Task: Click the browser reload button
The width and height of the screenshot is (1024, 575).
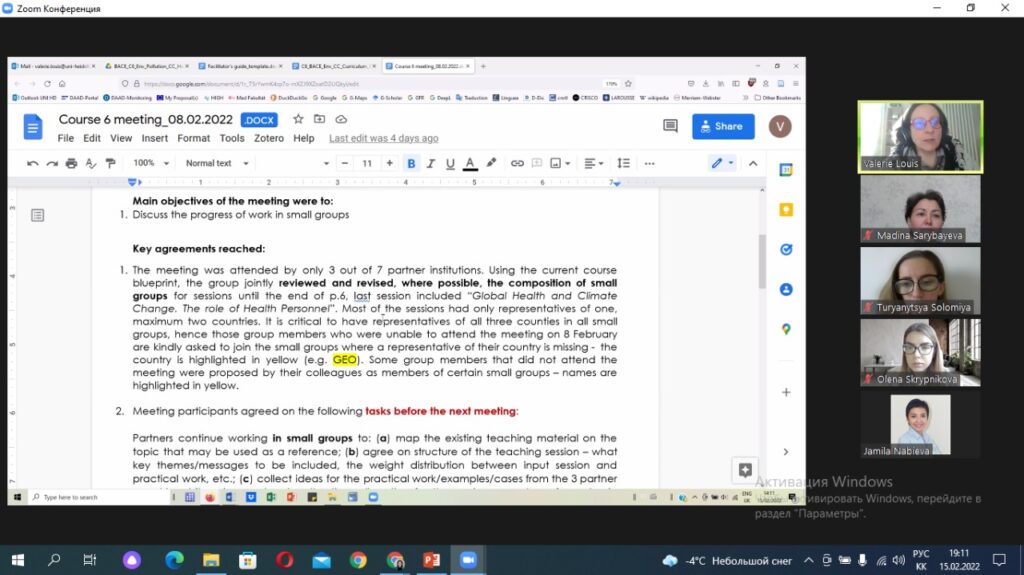Action: [47, 84]
